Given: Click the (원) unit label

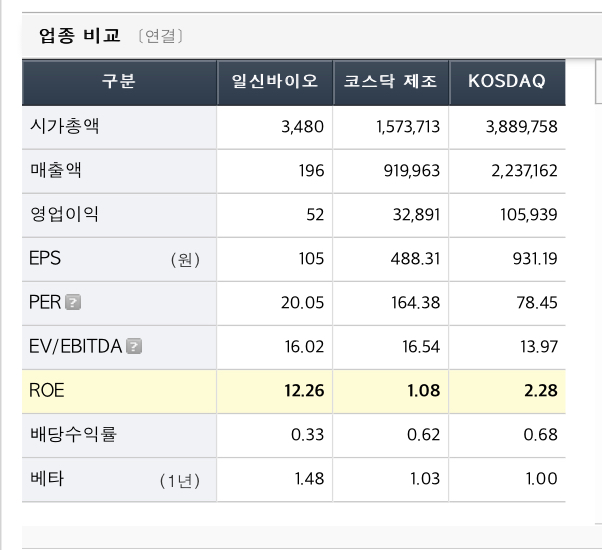Looking at the screenshot, I should 185,260.
